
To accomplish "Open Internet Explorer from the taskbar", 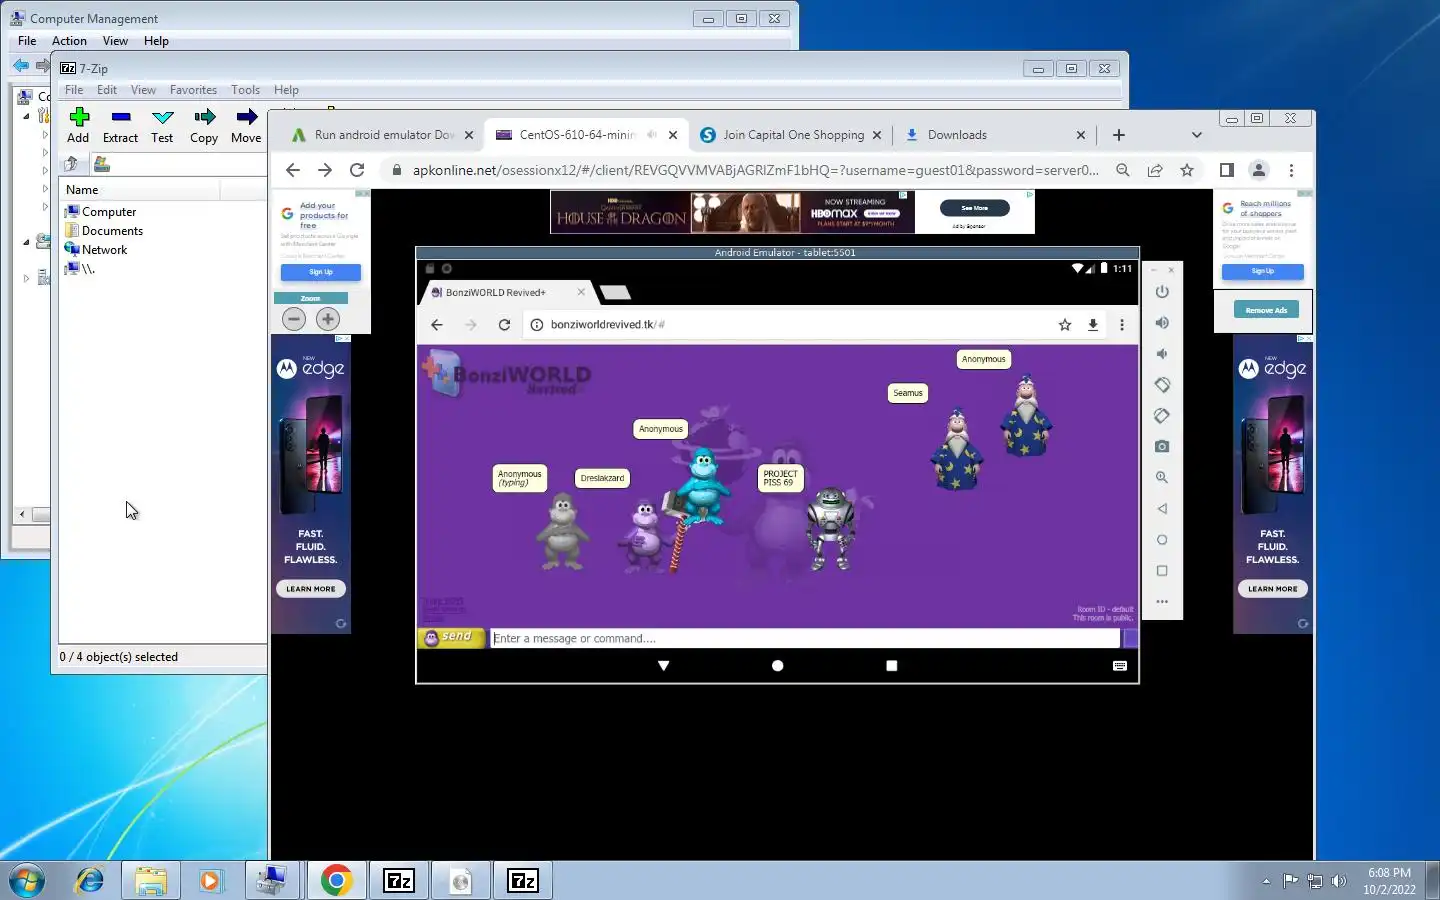I will (89, 881).
